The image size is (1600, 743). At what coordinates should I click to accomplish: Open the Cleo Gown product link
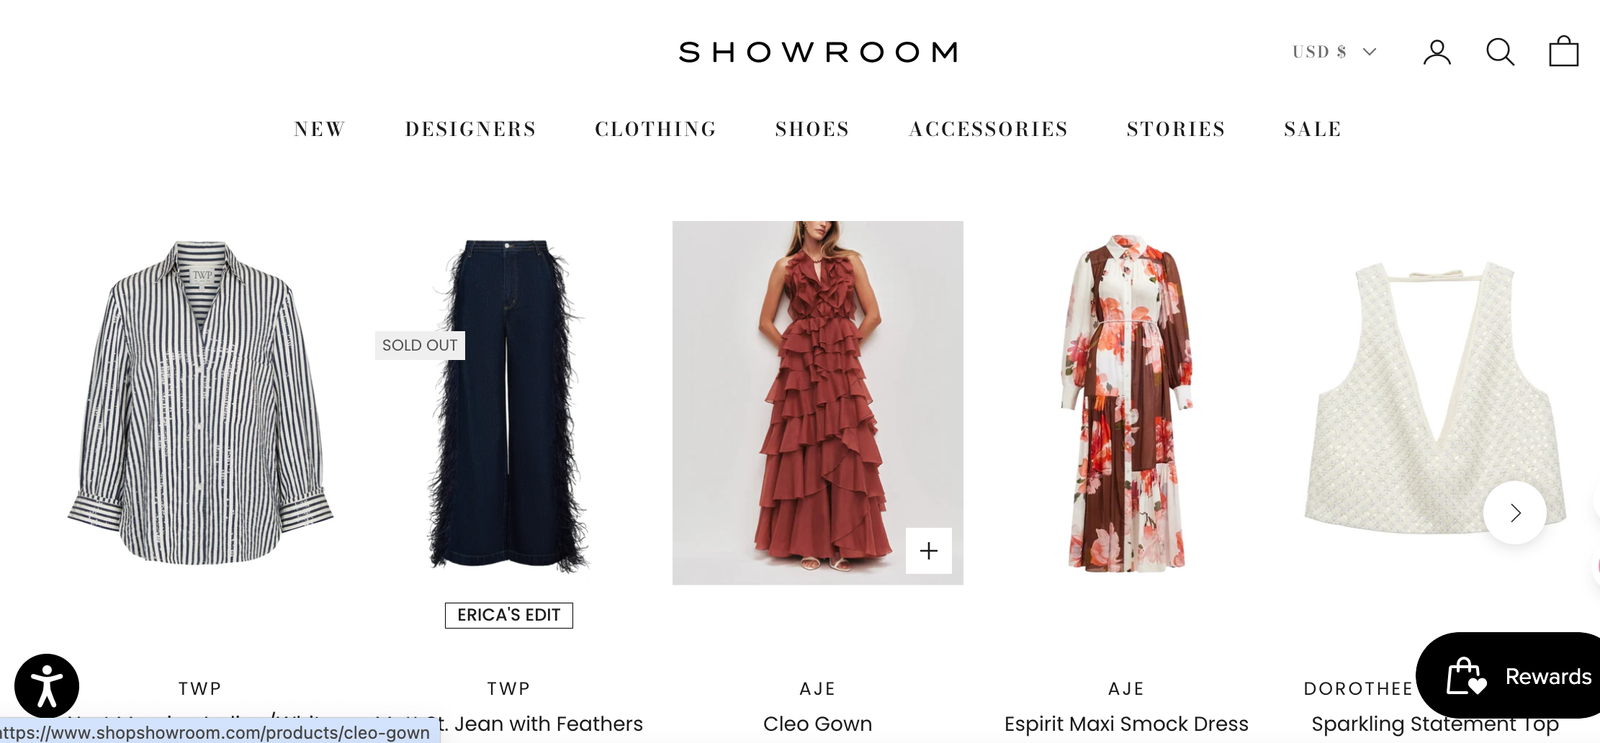pos(818,724)
